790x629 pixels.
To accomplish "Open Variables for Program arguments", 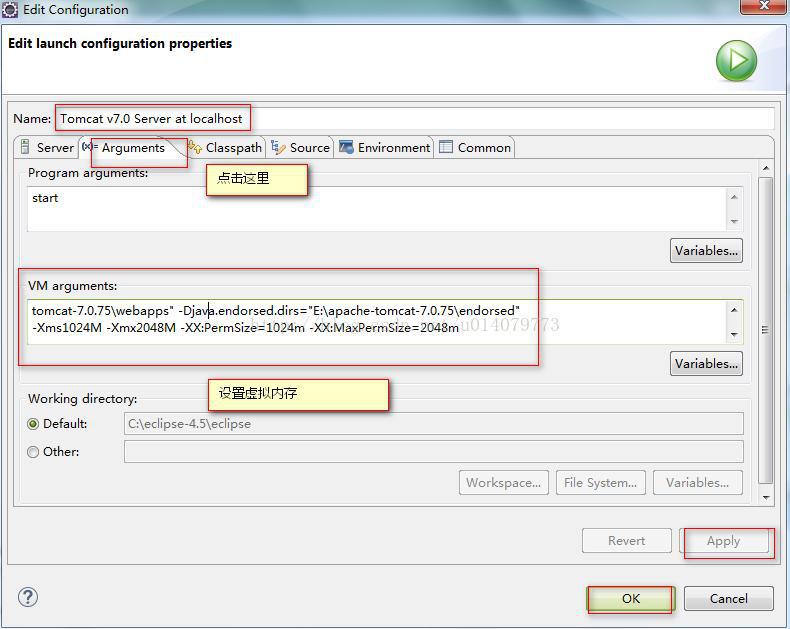I will 706,250.
